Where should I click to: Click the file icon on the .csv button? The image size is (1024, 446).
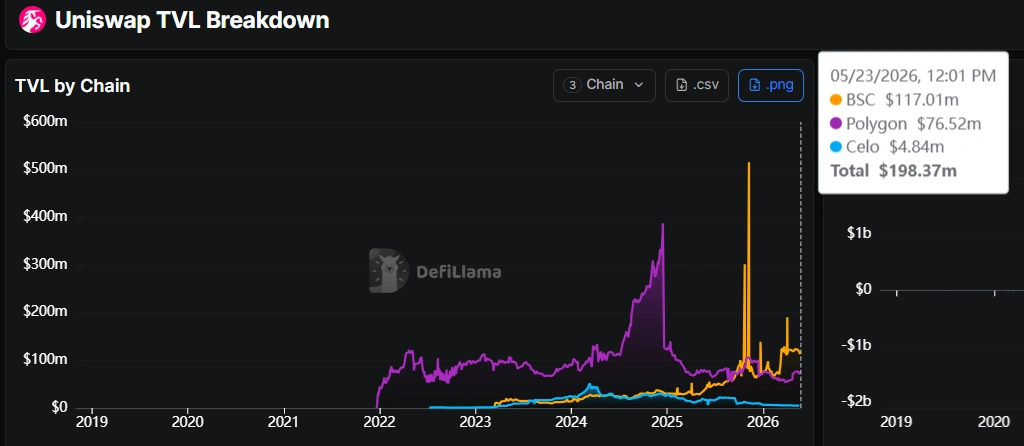681,85
